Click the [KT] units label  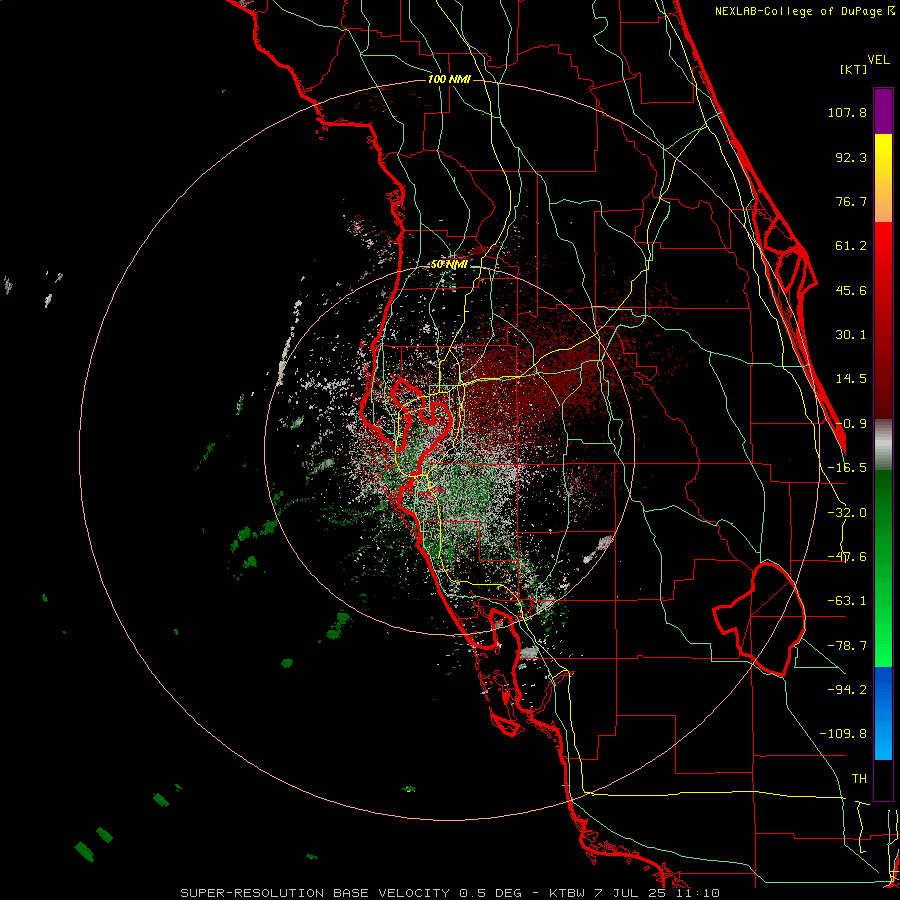pyautogui.click(x=854, y=69)
